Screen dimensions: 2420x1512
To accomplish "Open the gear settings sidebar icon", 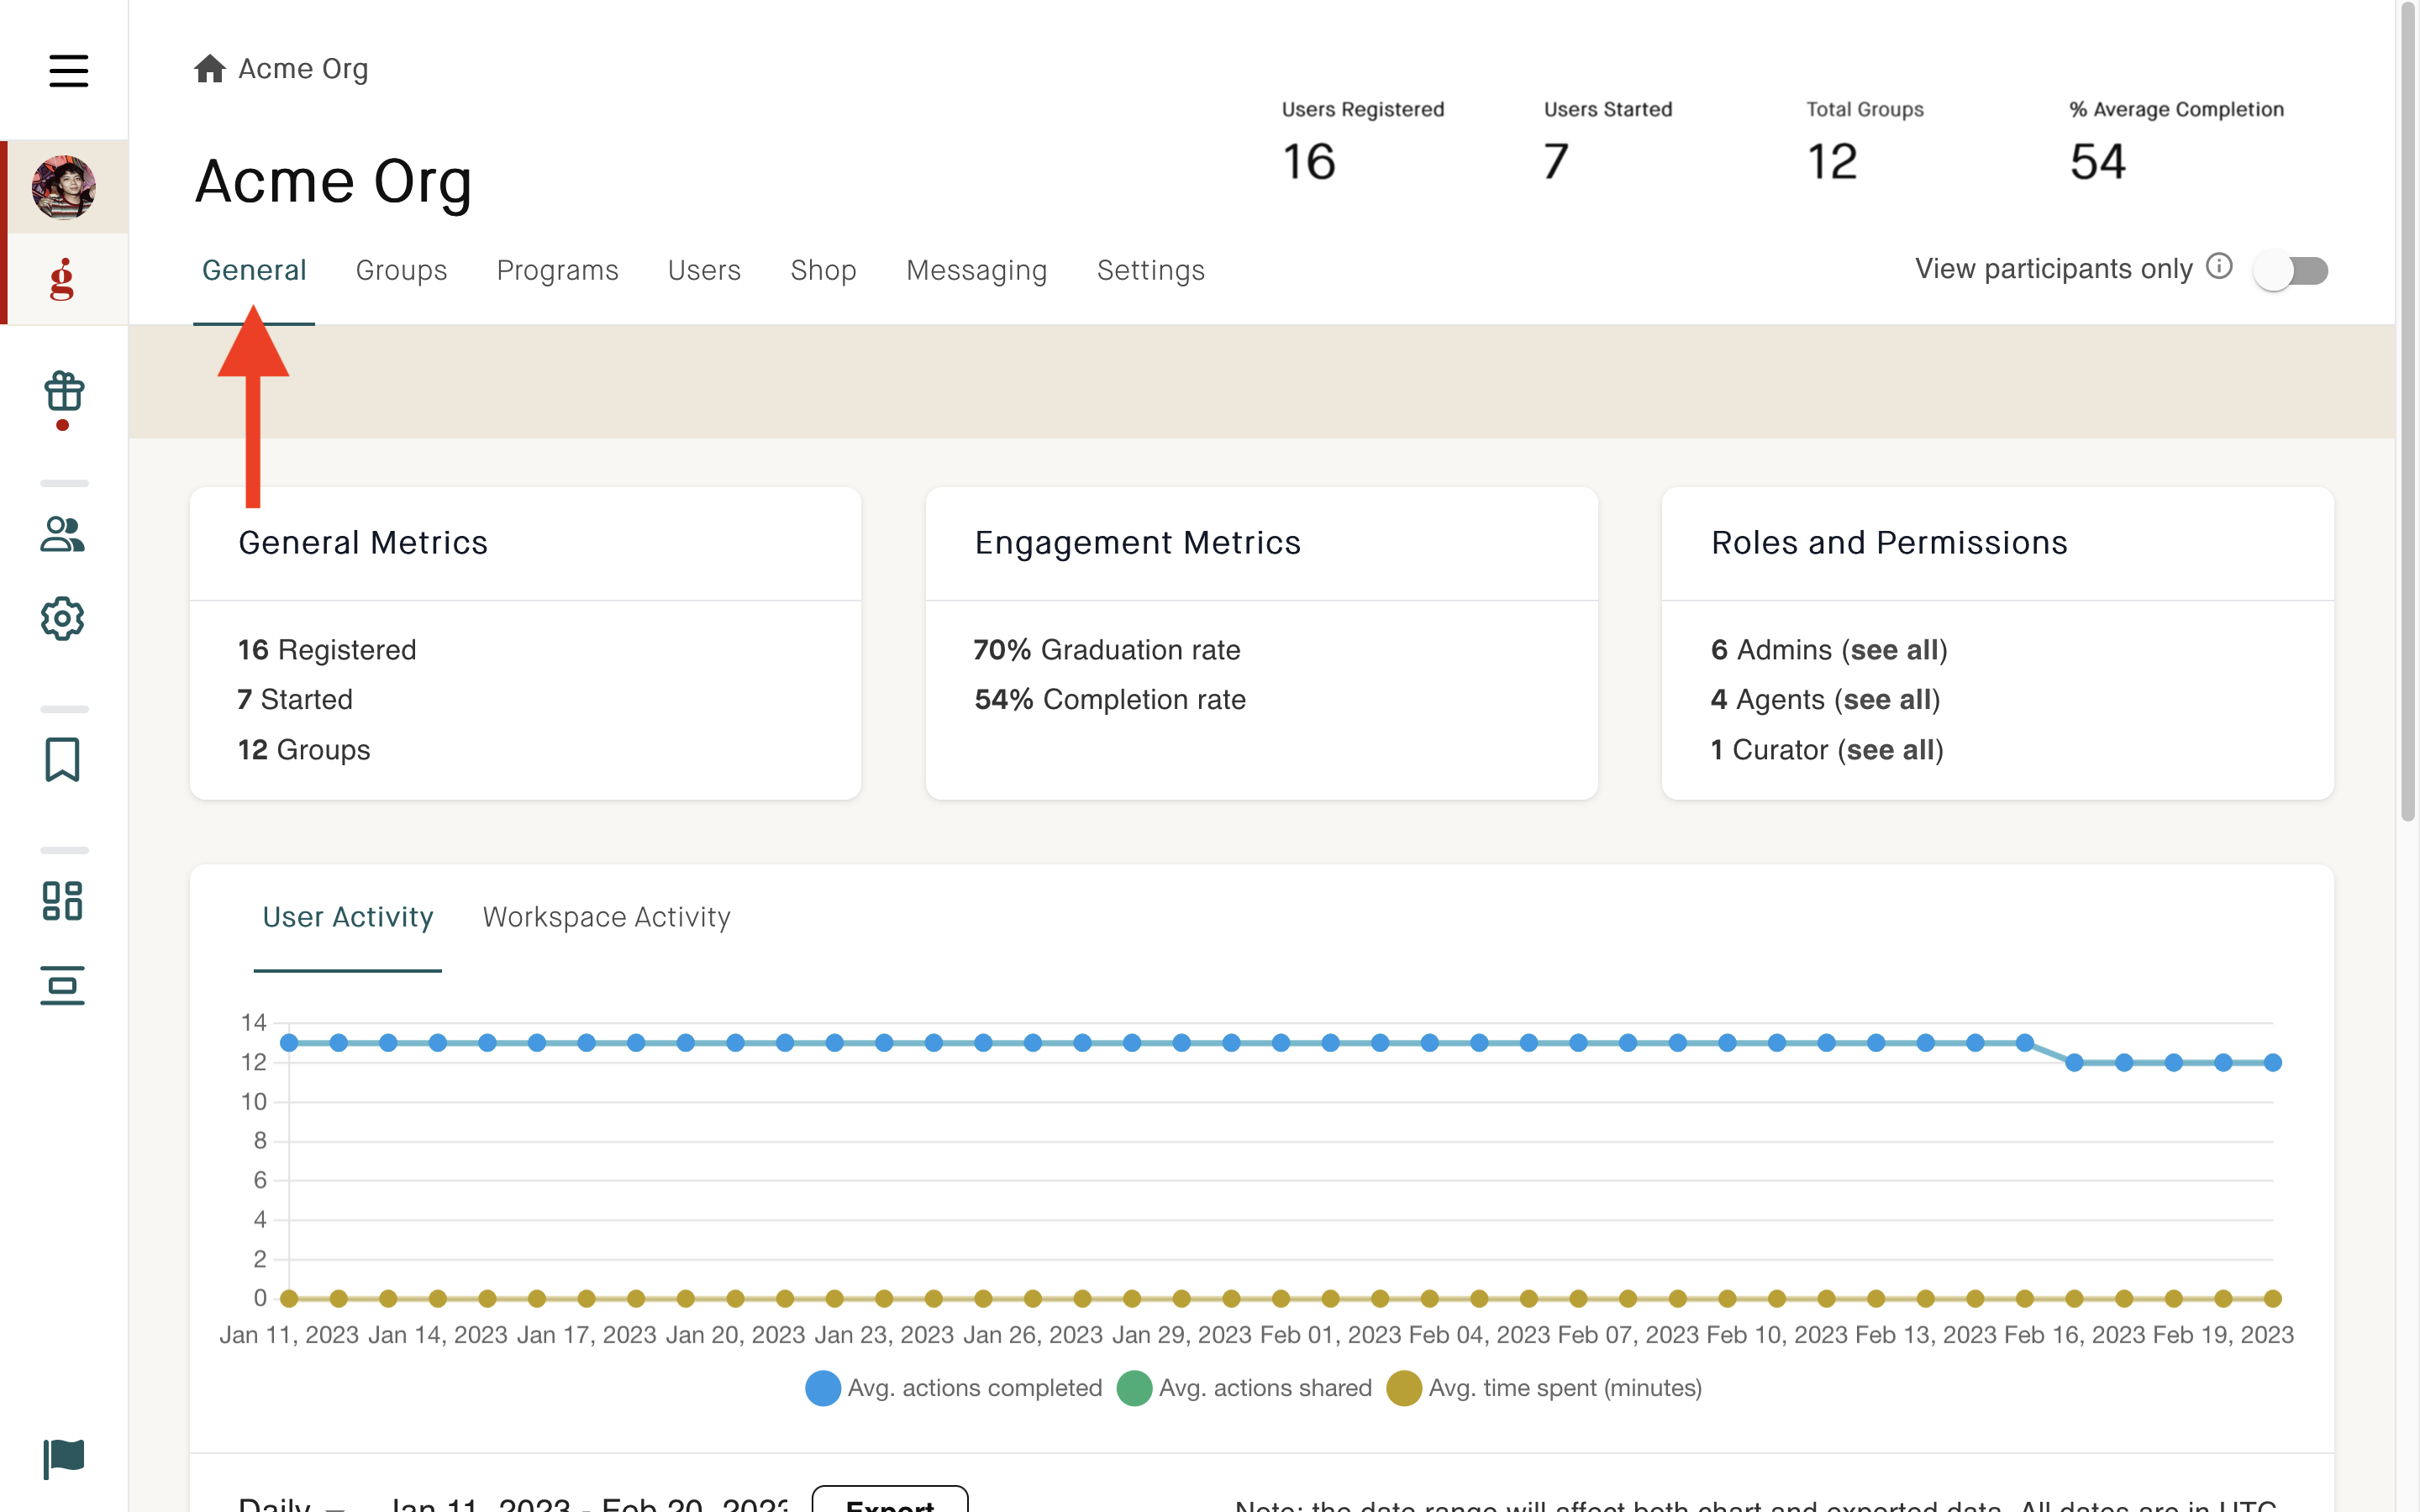I will [x=62, y=619].
